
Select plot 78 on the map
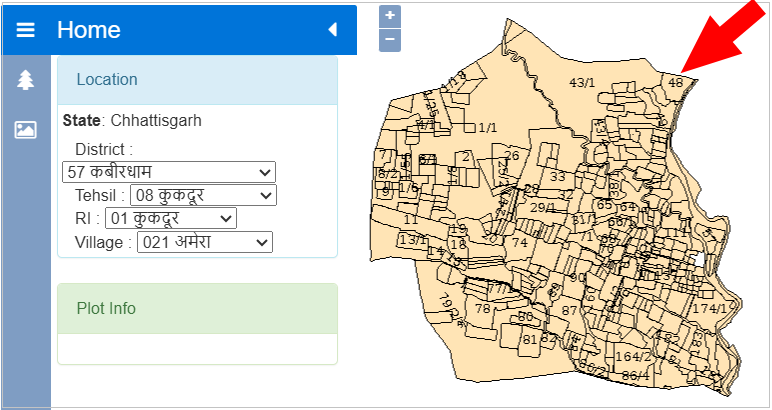click(x=483, y=309)
